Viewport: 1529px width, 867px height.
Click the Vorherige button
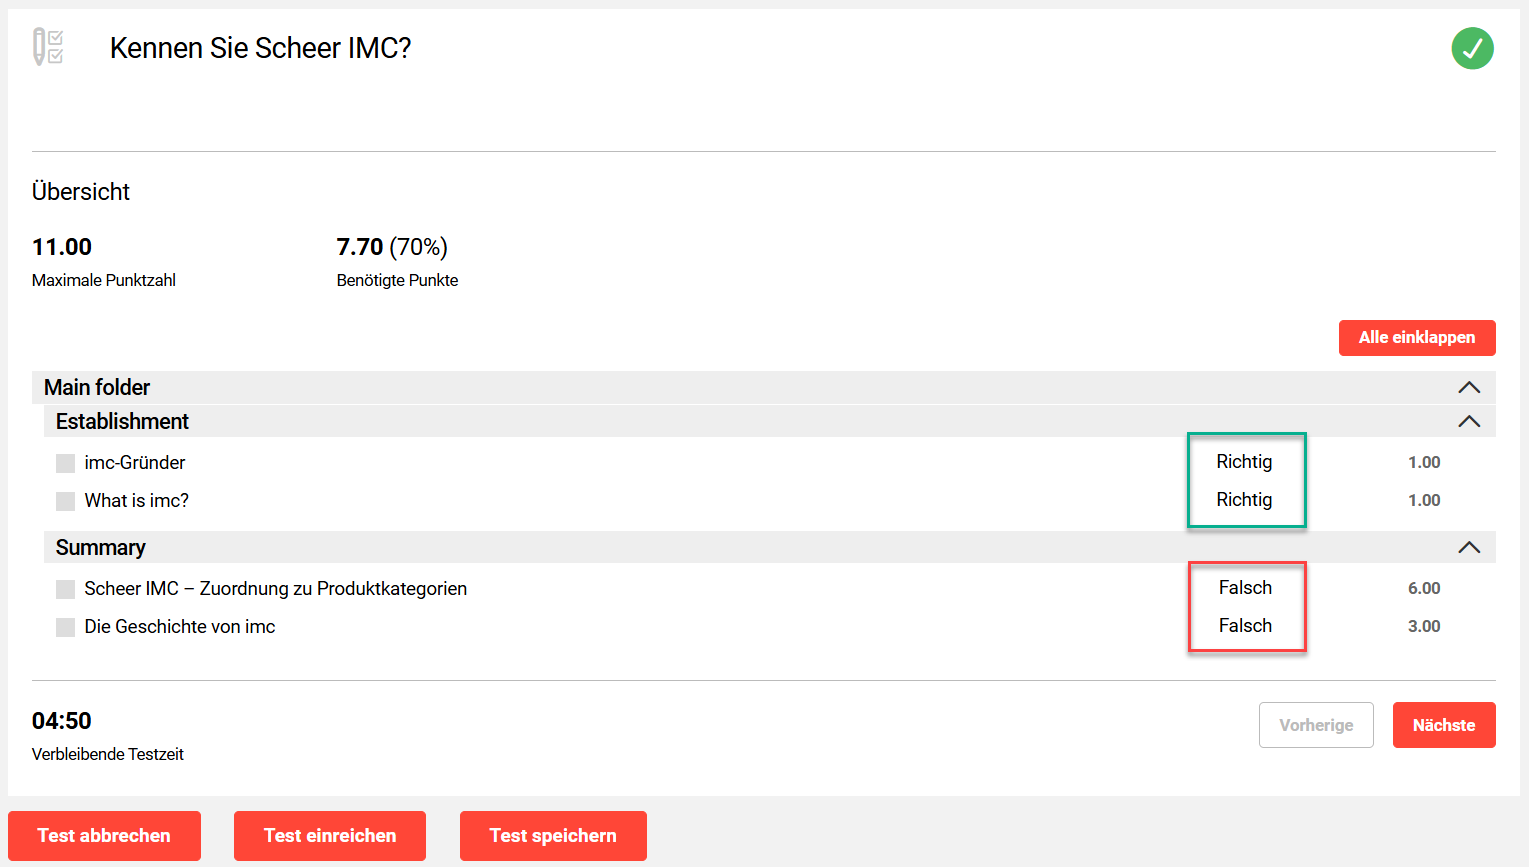pos(1316,725)
